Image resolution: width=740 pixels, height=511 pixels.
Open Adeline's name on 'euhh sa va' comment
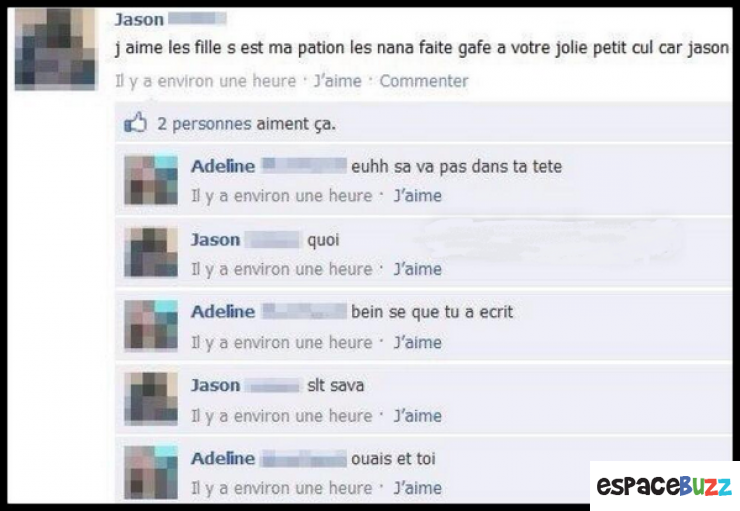(x=223, y=166)
